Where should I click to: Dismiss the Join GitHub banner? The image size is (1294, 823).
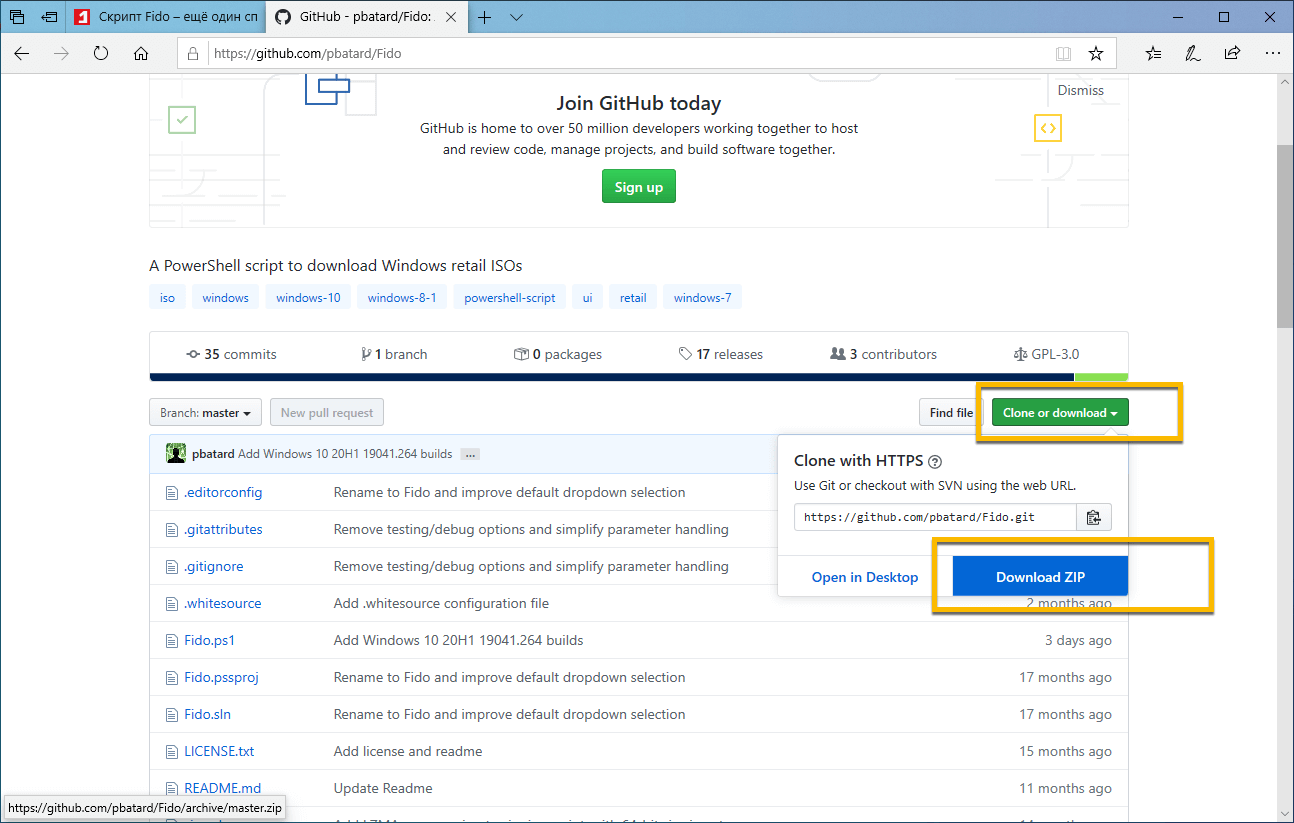(1081, 90)
